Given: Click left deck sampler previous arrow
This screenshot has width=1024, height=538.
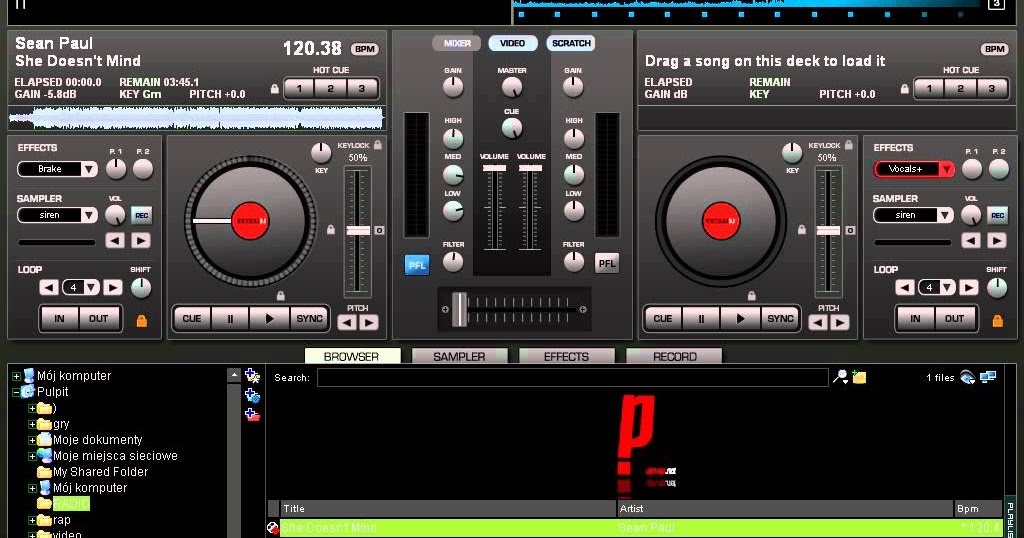Looking at the screenshot, I should click(x=115, y=240).
